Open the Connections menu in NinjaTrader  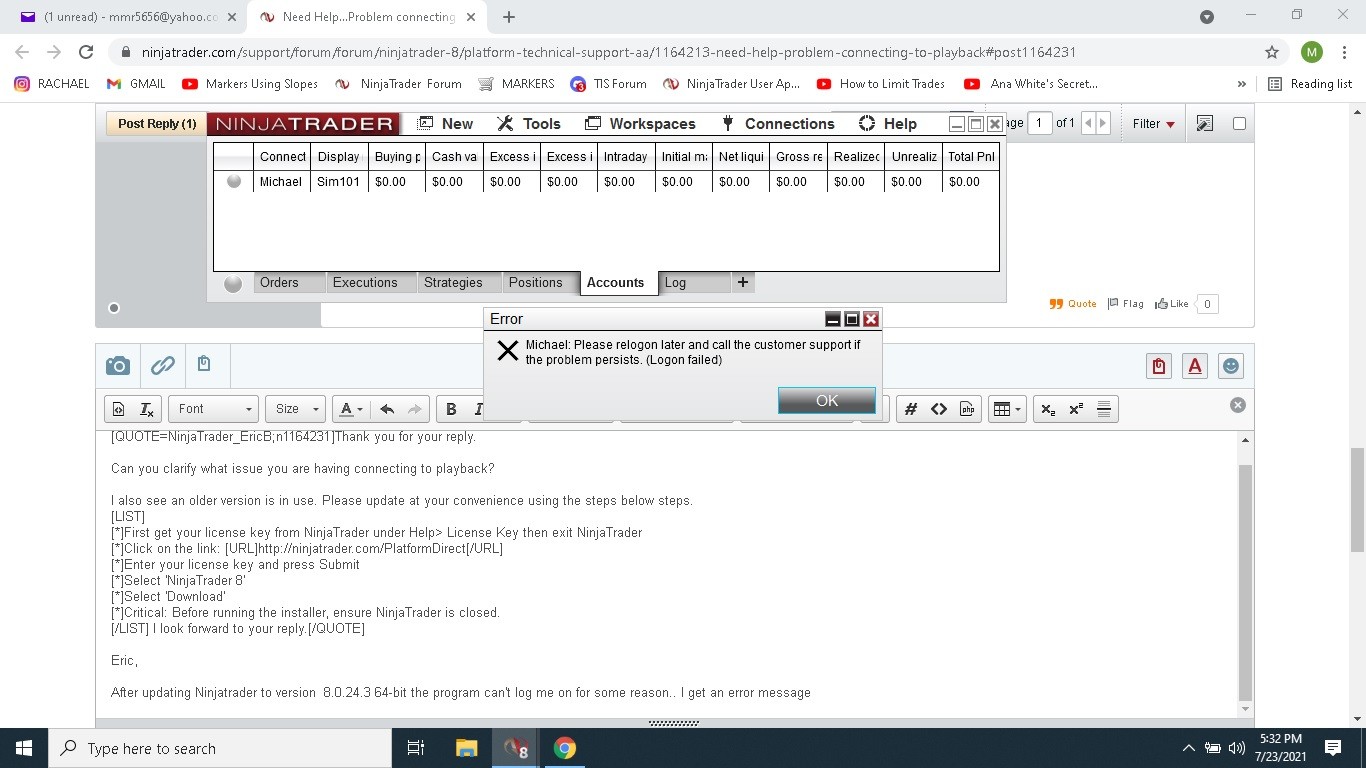point(778,124)
